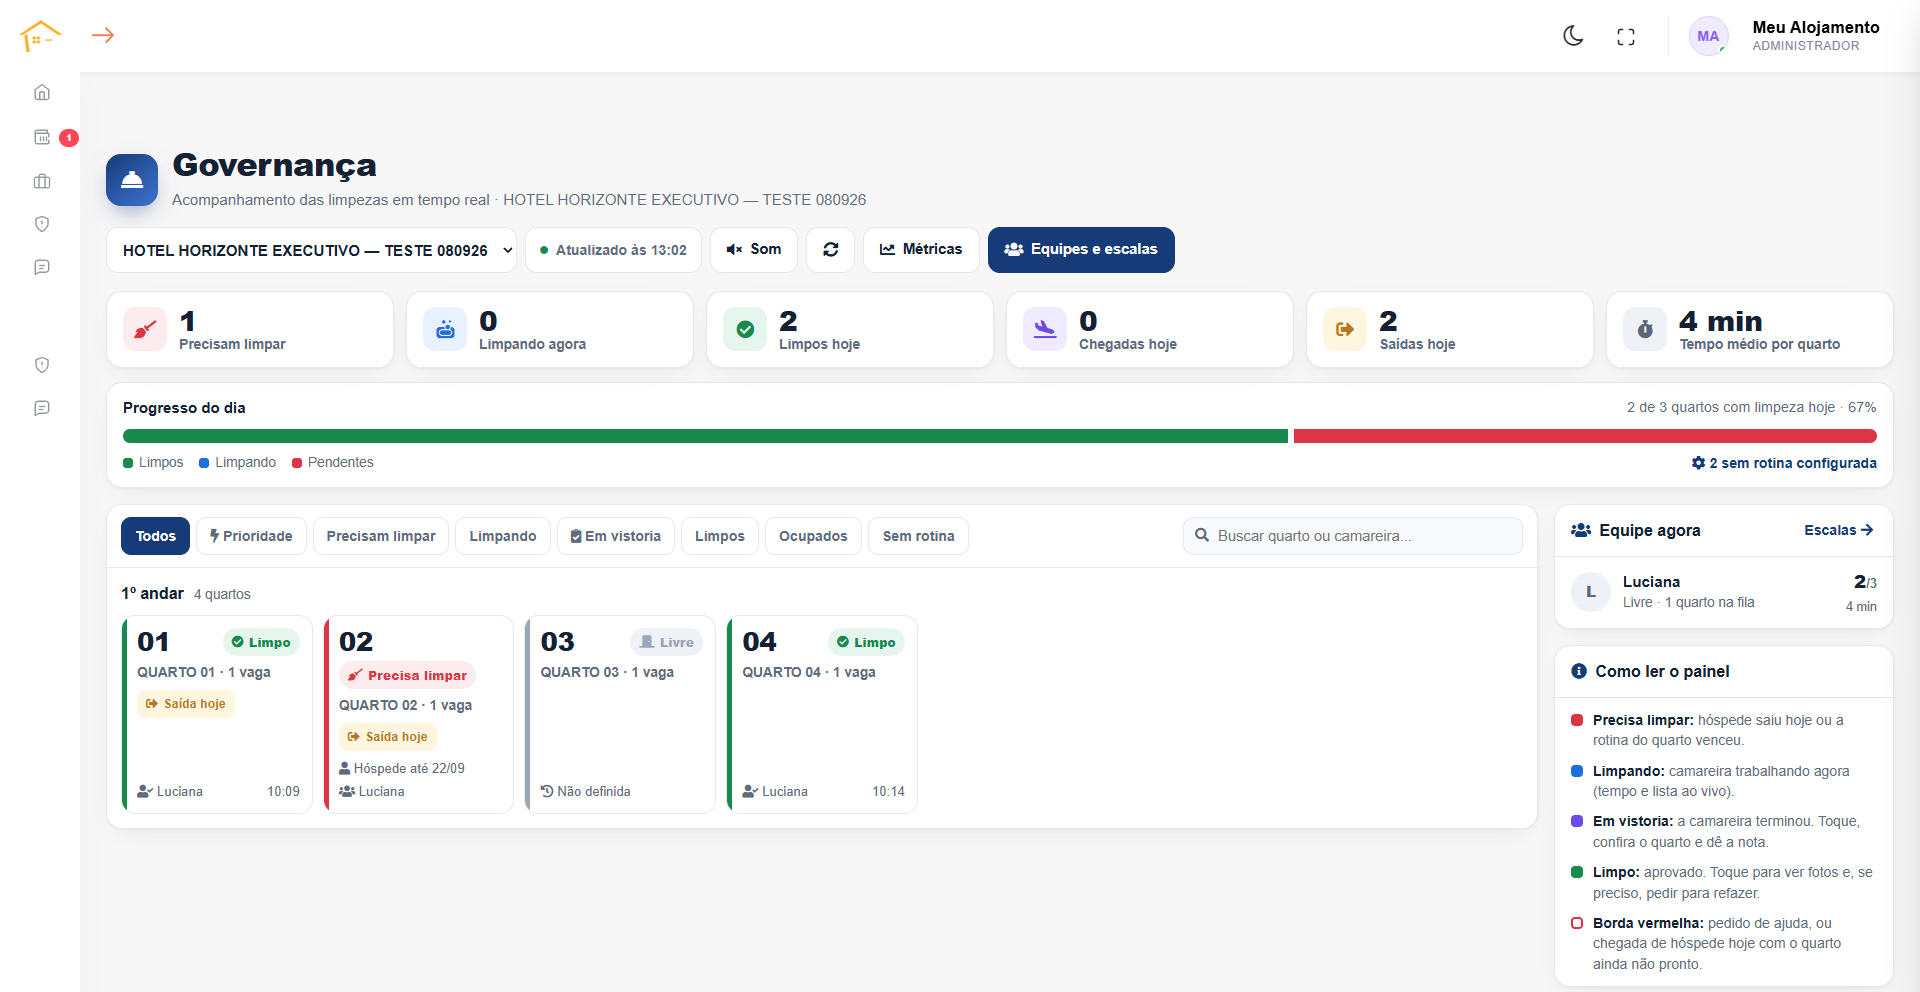Enter fullscreen mode via top icon
This screenshot has width=1920, height=992.
1626,37
